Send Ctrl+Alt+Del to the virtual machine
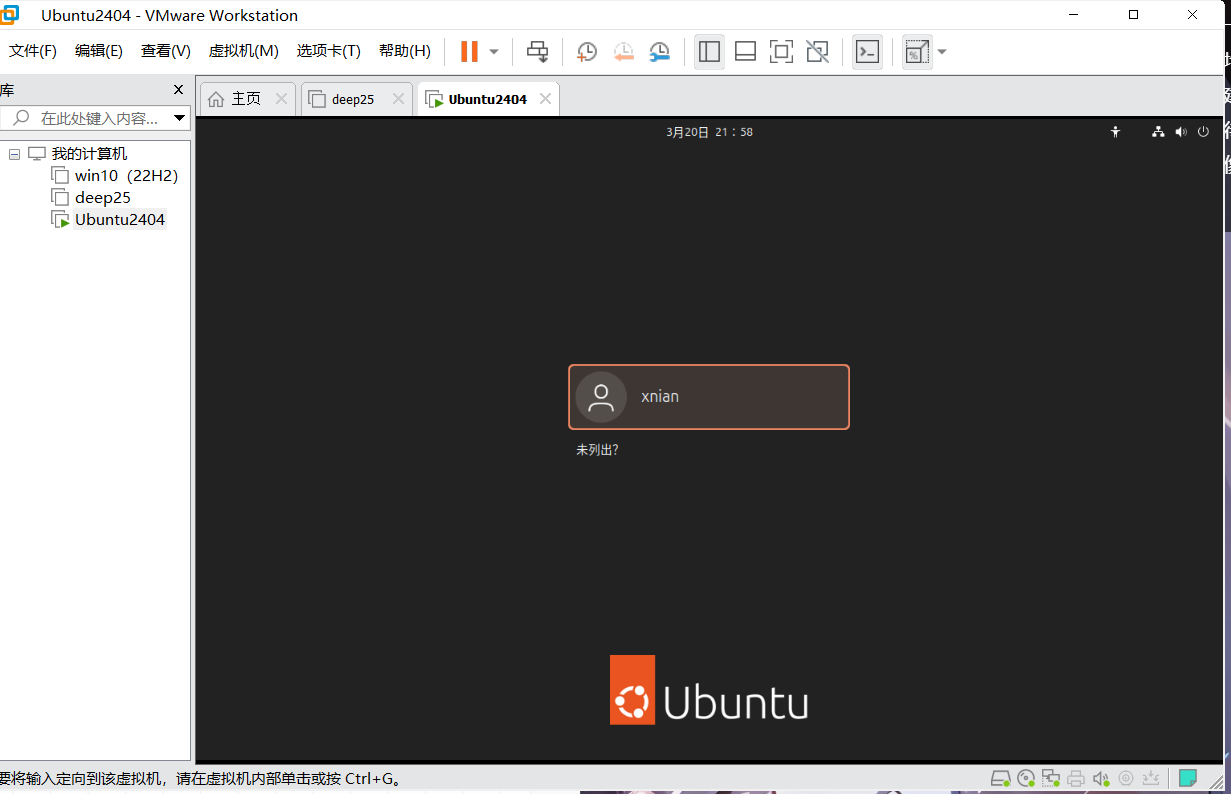 coord(538,51)
